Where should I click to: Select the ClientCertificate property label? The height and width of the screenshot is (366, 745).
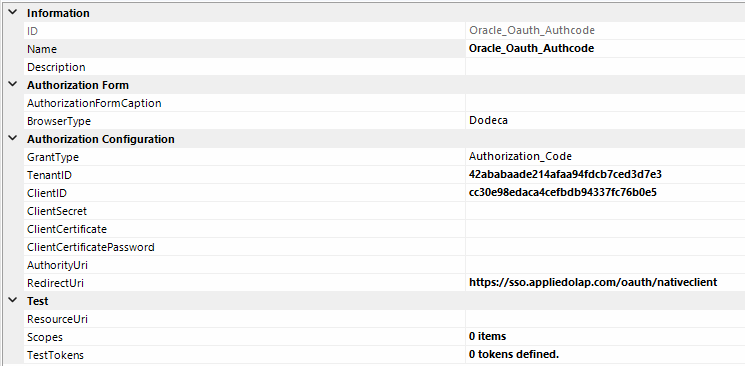tap(67, 229)
